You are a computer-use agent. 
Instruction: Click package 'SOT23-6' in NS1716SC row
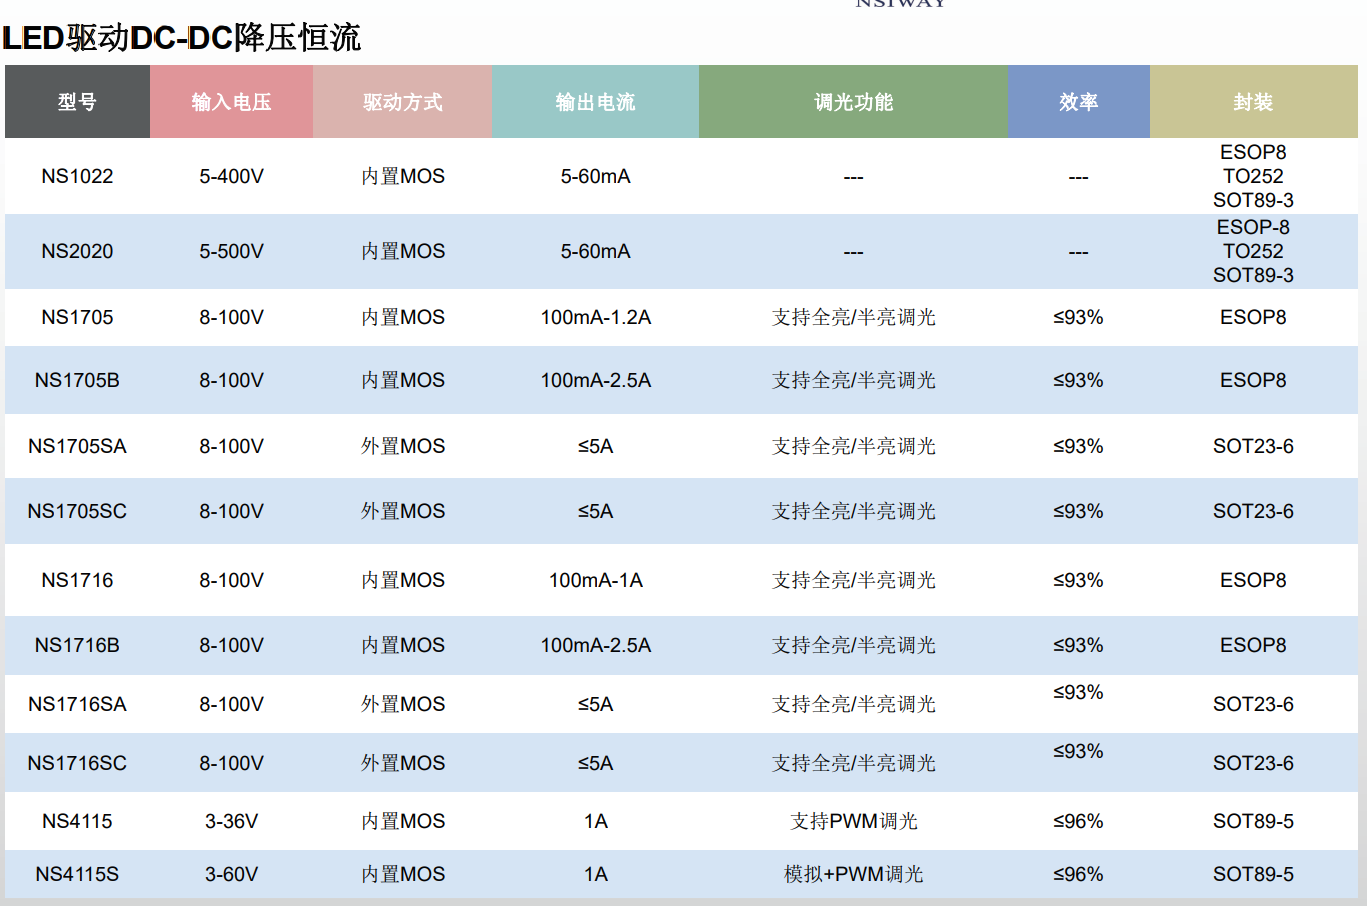[x=1253, y=763]
